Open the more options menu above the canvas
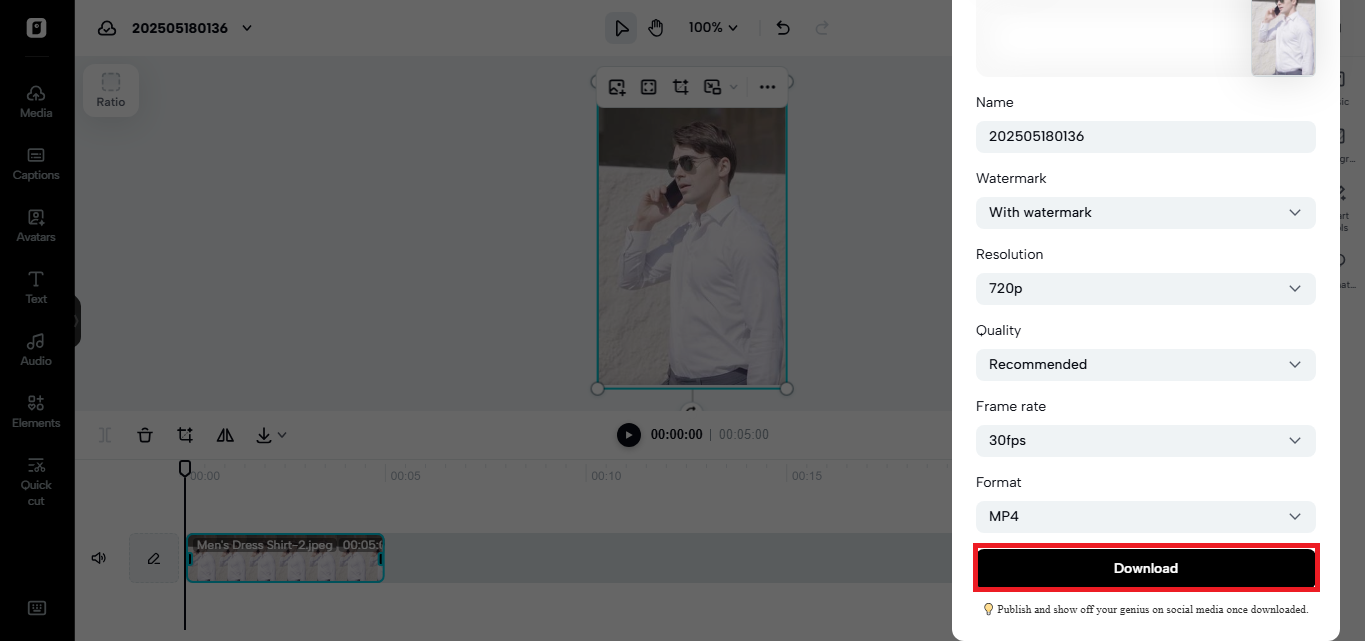 pos(767,87)
